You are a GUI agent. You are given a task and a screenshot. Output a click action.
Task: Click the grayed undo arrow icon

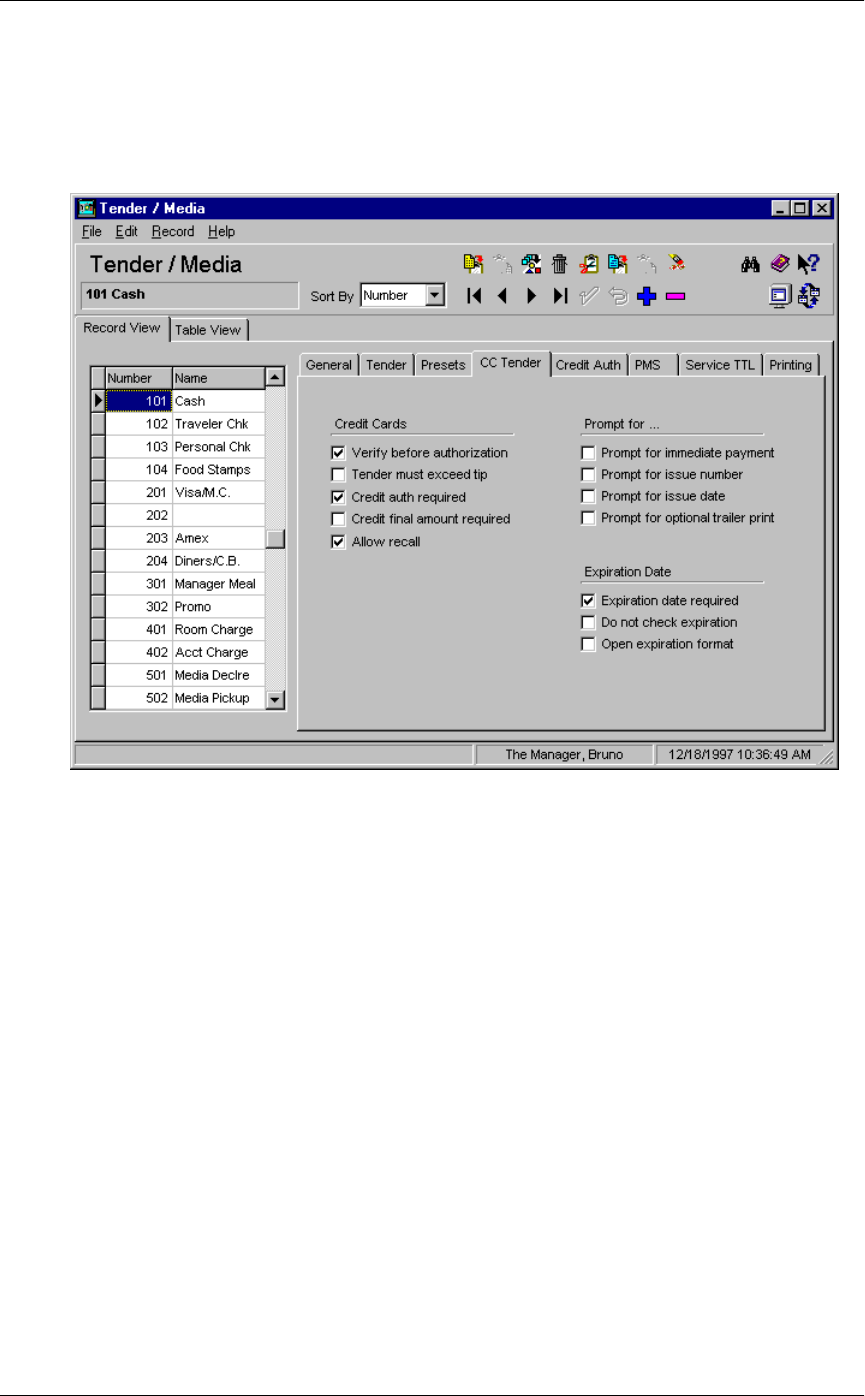point(618,296)
